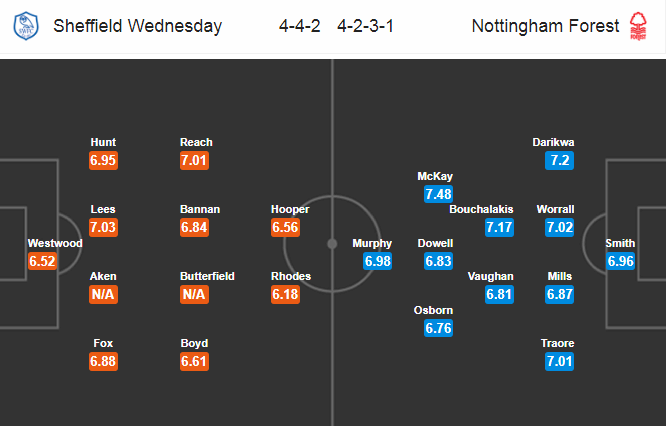Image resolution: width=666 pixels, height=426 pixels.
Task: Click Aken's N/A rating badge
Action: coord(103,294)
